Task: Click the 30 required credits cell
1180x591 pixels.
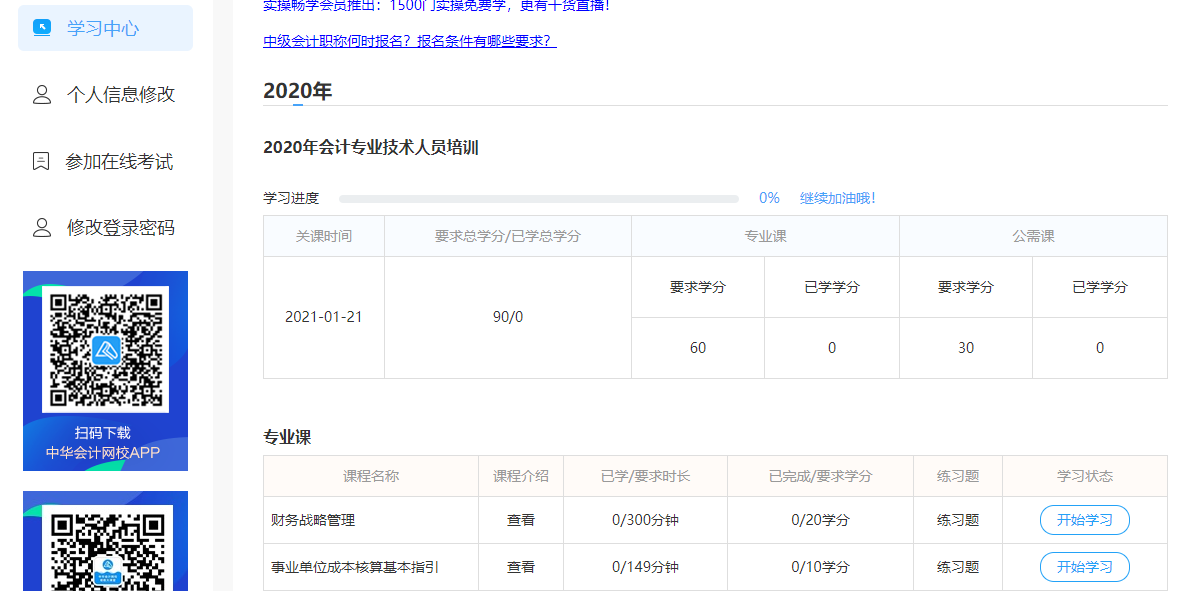Action: (x=966, y=348)
